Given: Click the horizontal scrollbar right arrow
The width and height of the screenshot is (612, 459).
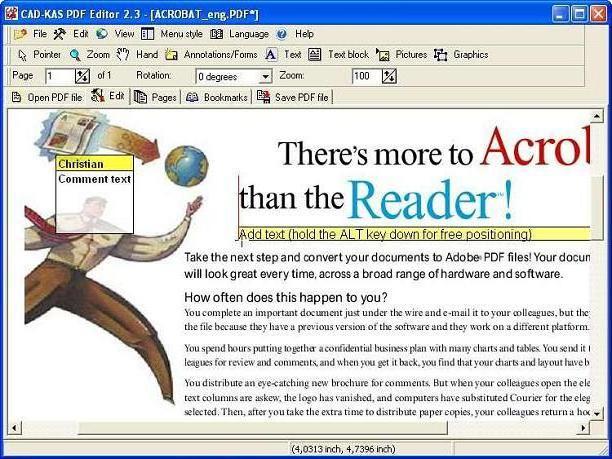Looking at the screenshot, I should pos(584,428).
